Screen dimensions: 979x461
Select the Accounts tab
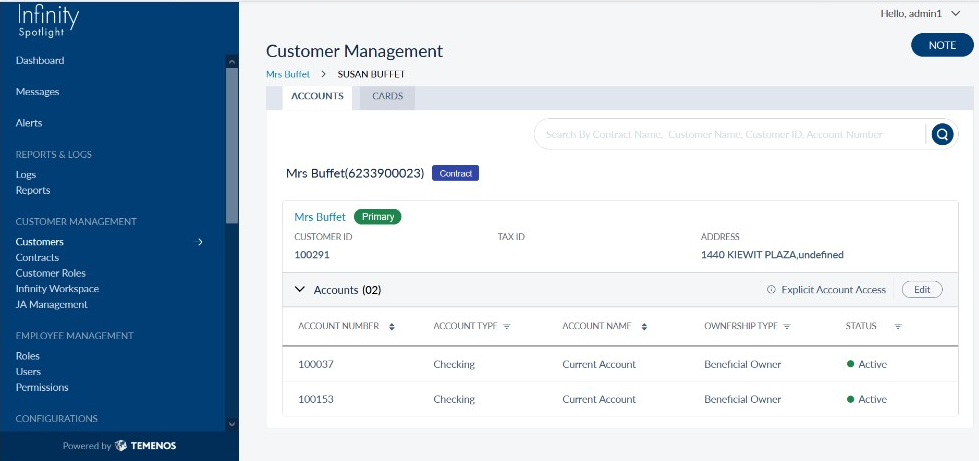coord(317,96)
